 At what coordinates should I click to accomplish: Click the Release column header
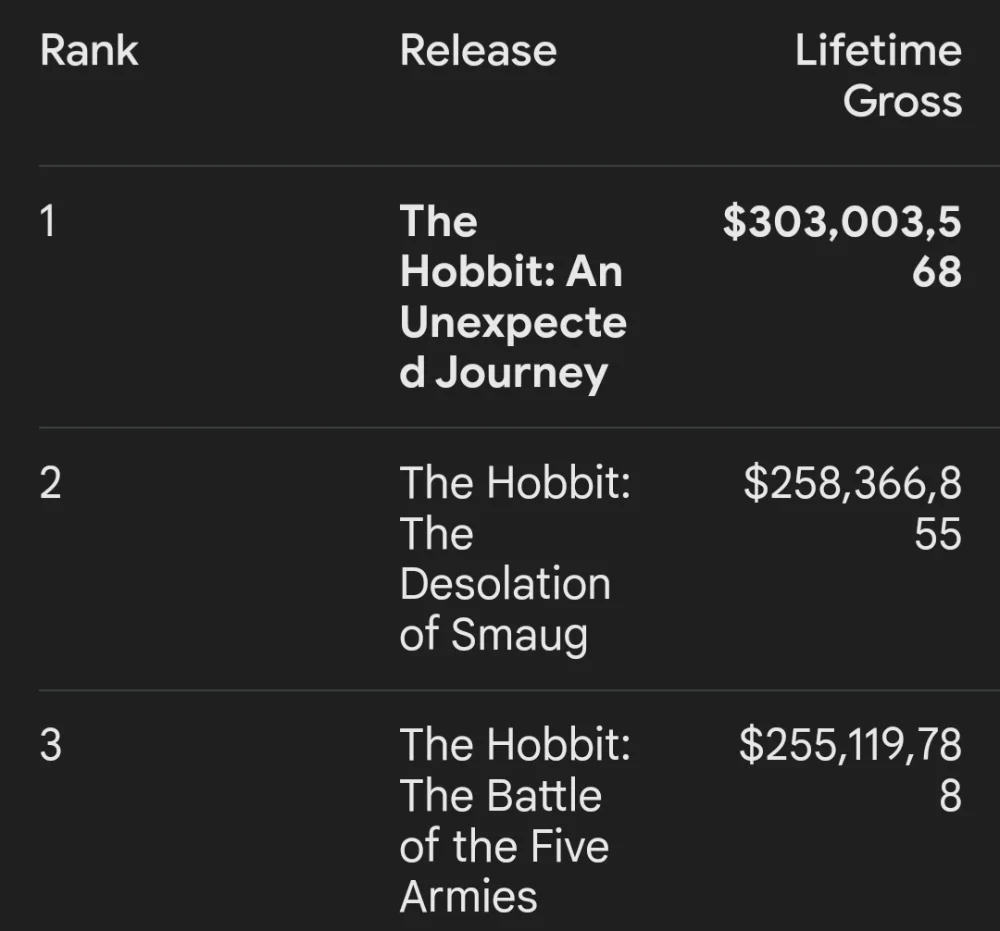478,50
